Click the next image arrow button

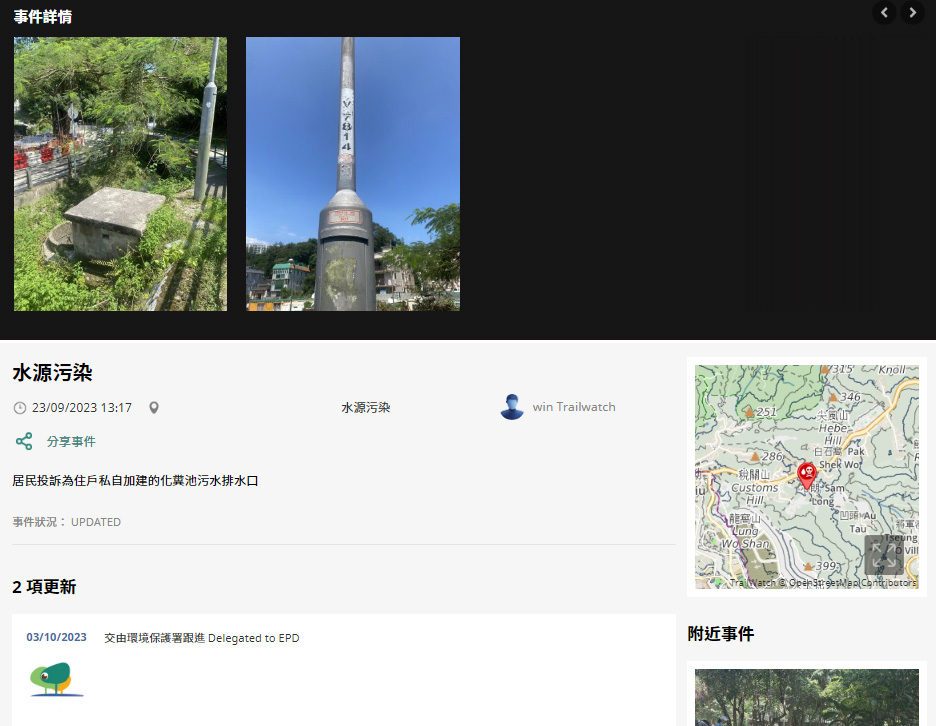pyautogui.click(x=912, y=12)
